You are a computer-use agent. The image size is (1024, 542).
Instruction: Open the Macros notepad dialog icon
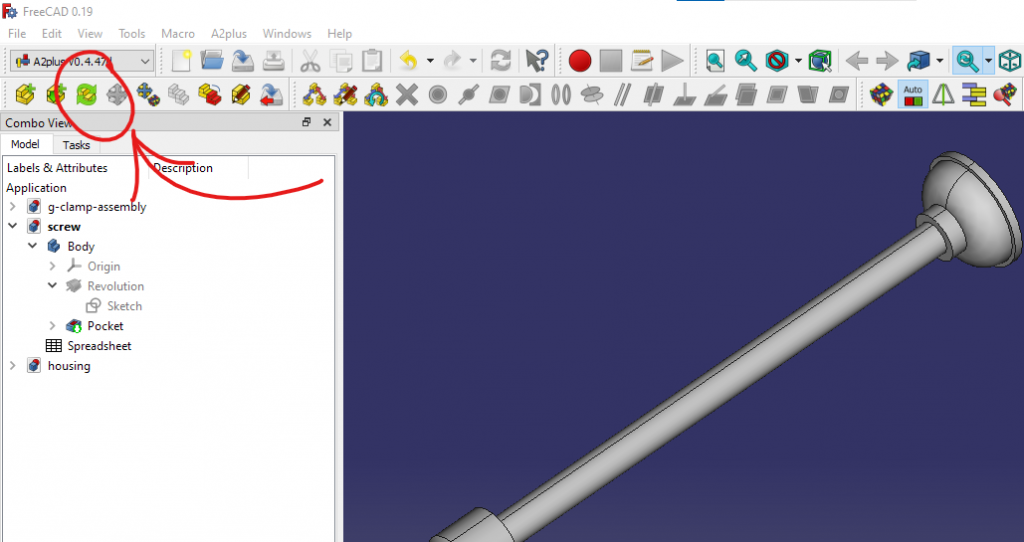click(641, 61)
